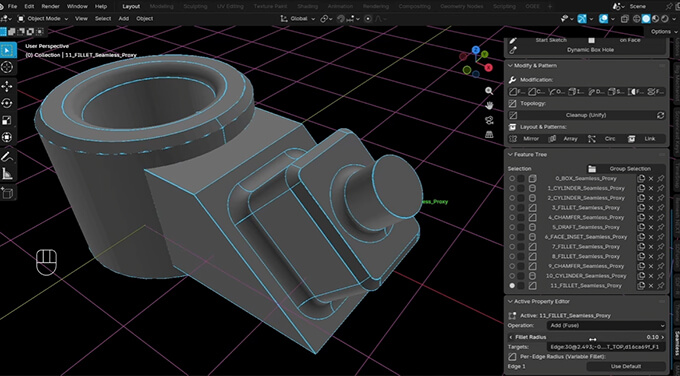The image size is (680, 376).
Task: Open the Options dropdown in viewport header
Action: [664, 32]
